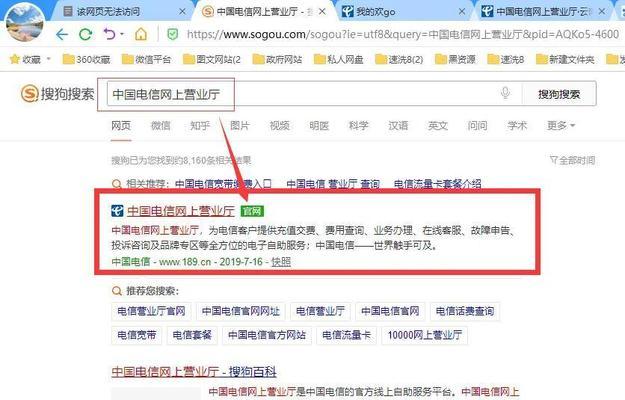Image resolution: width=625 pixels, height=400 pixels.
Task: Select the 学术 search category
Action: click(517, 126)
